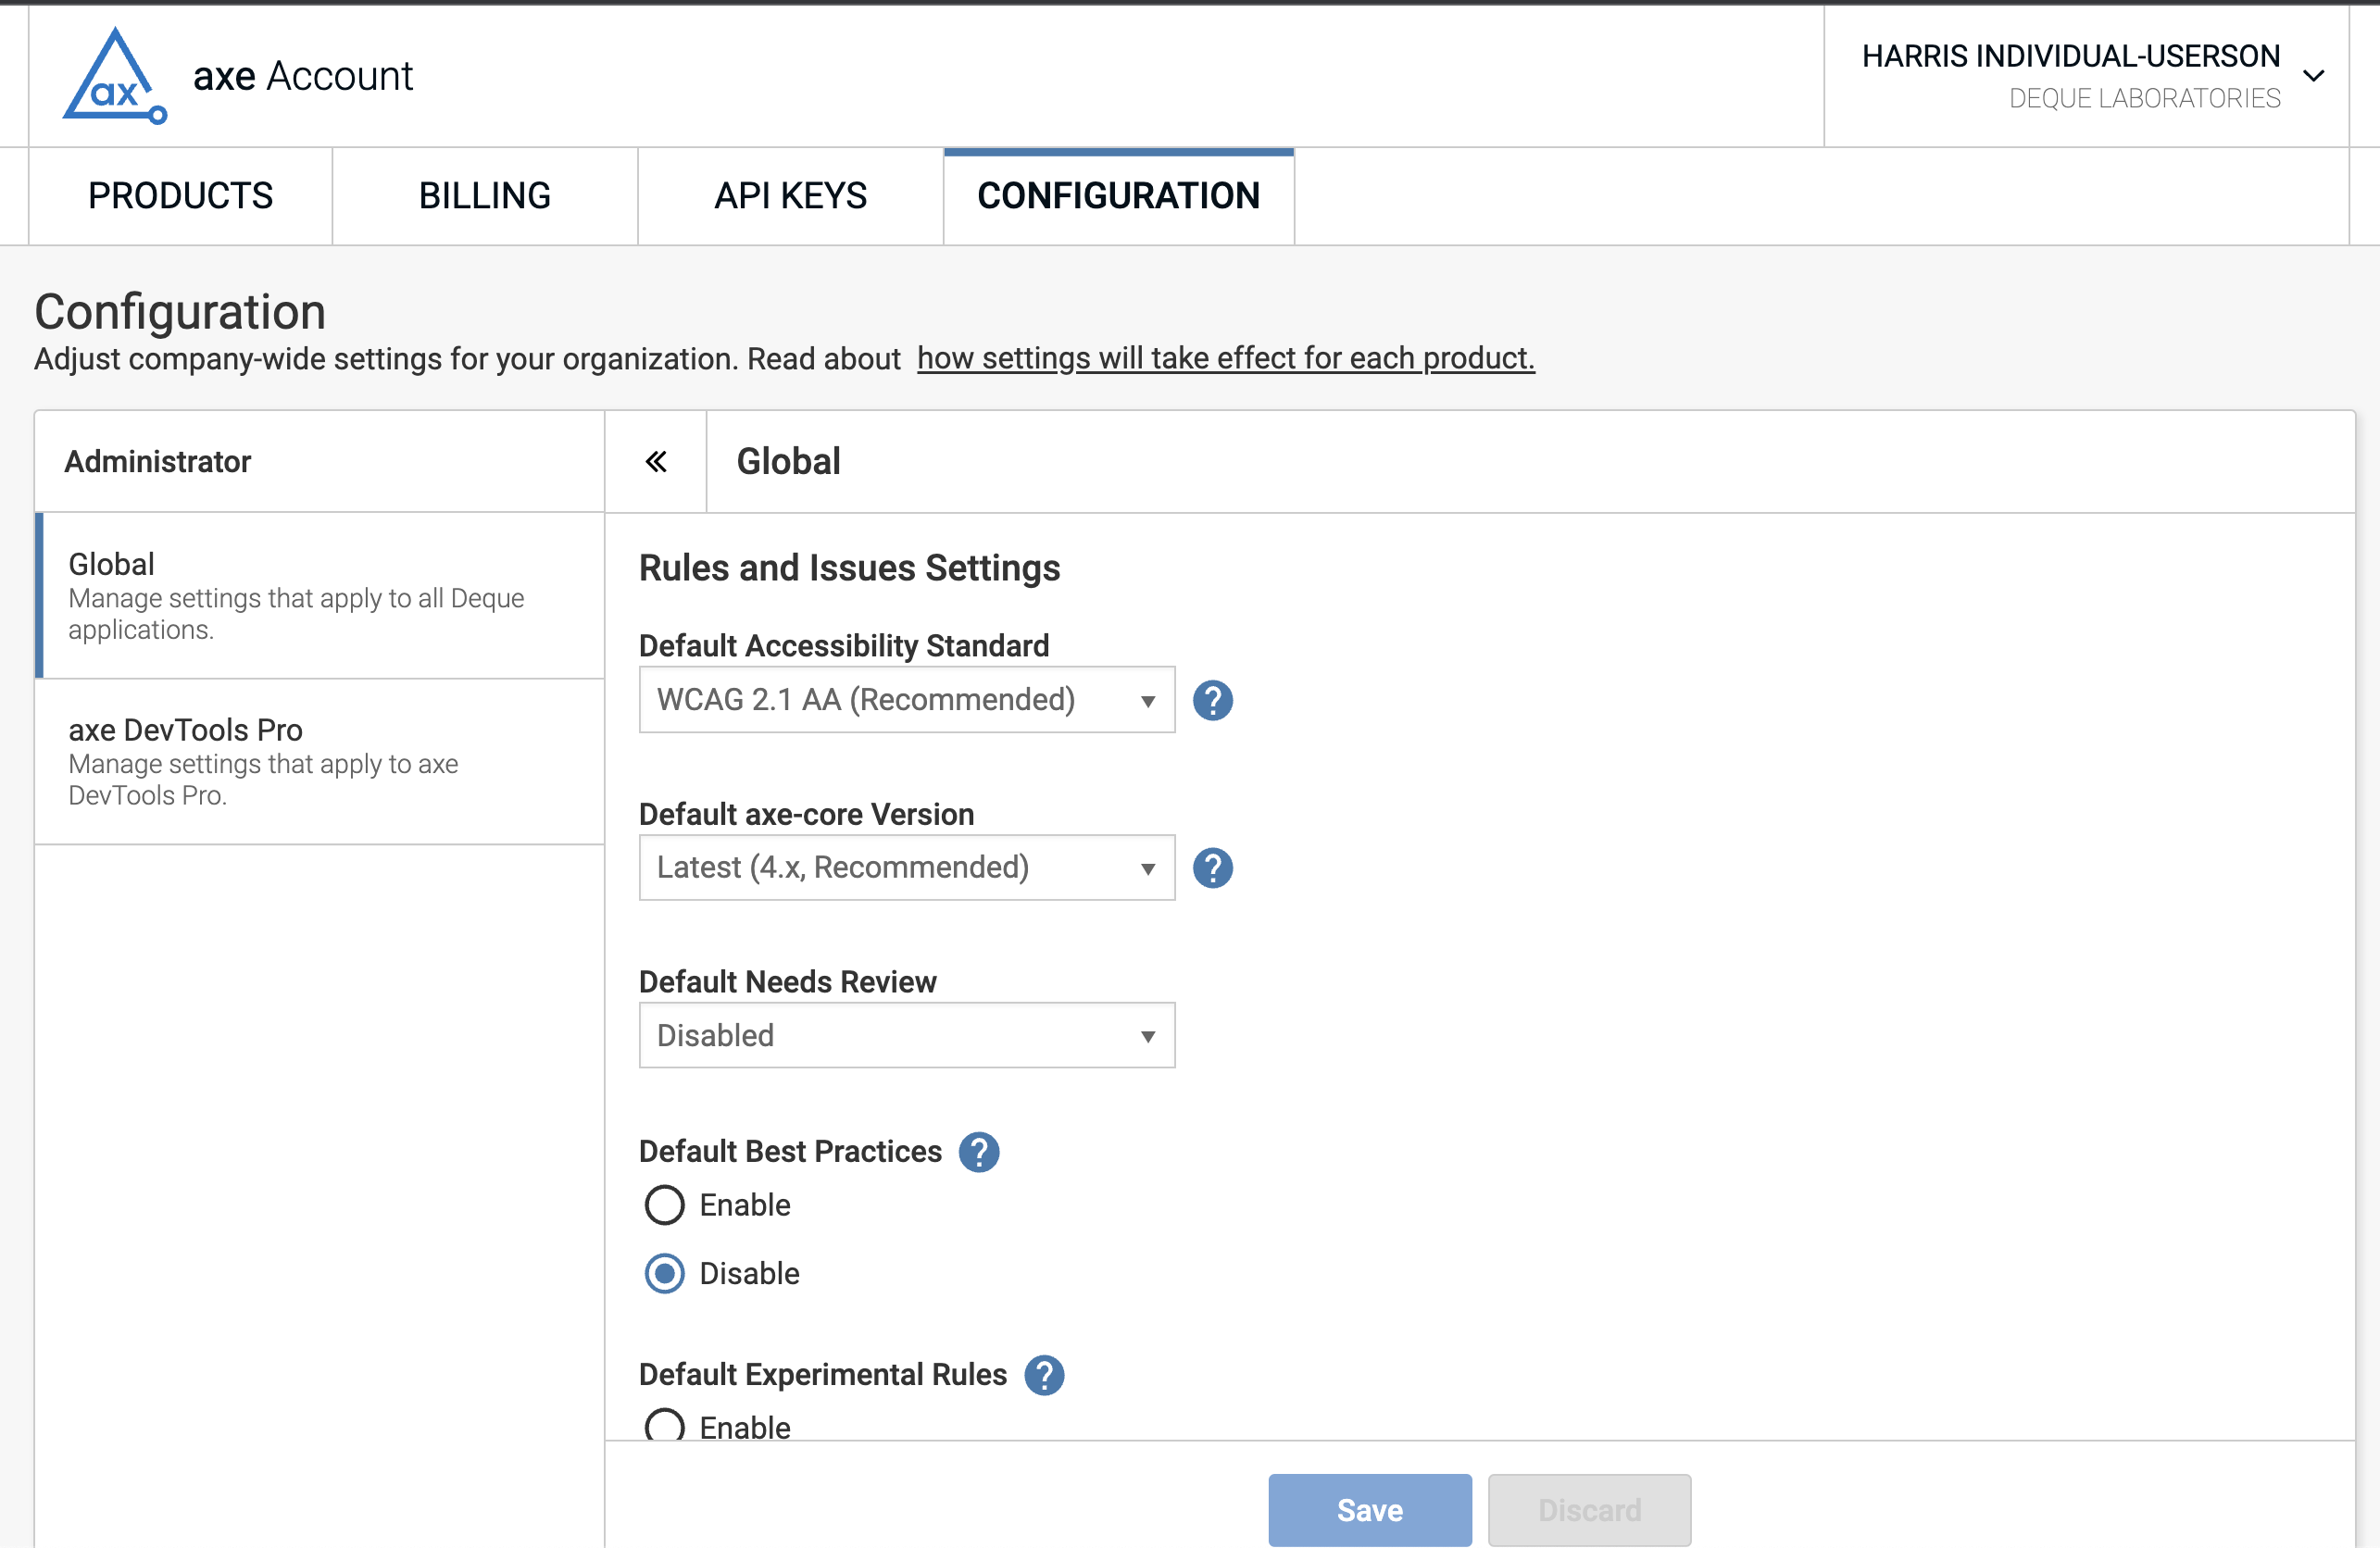
Task: Open help for Default Experimental Rules
Action: pos(1044,1375)
